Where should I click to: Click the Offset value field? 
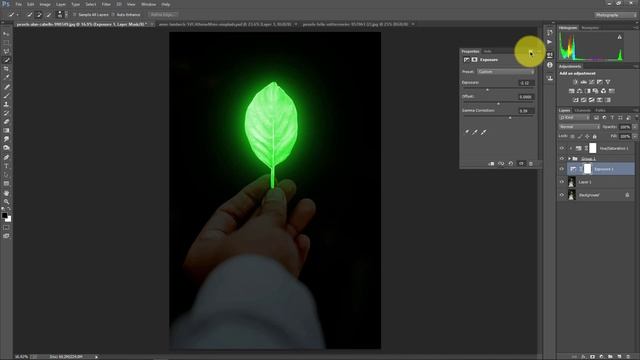tap(526, 97)
